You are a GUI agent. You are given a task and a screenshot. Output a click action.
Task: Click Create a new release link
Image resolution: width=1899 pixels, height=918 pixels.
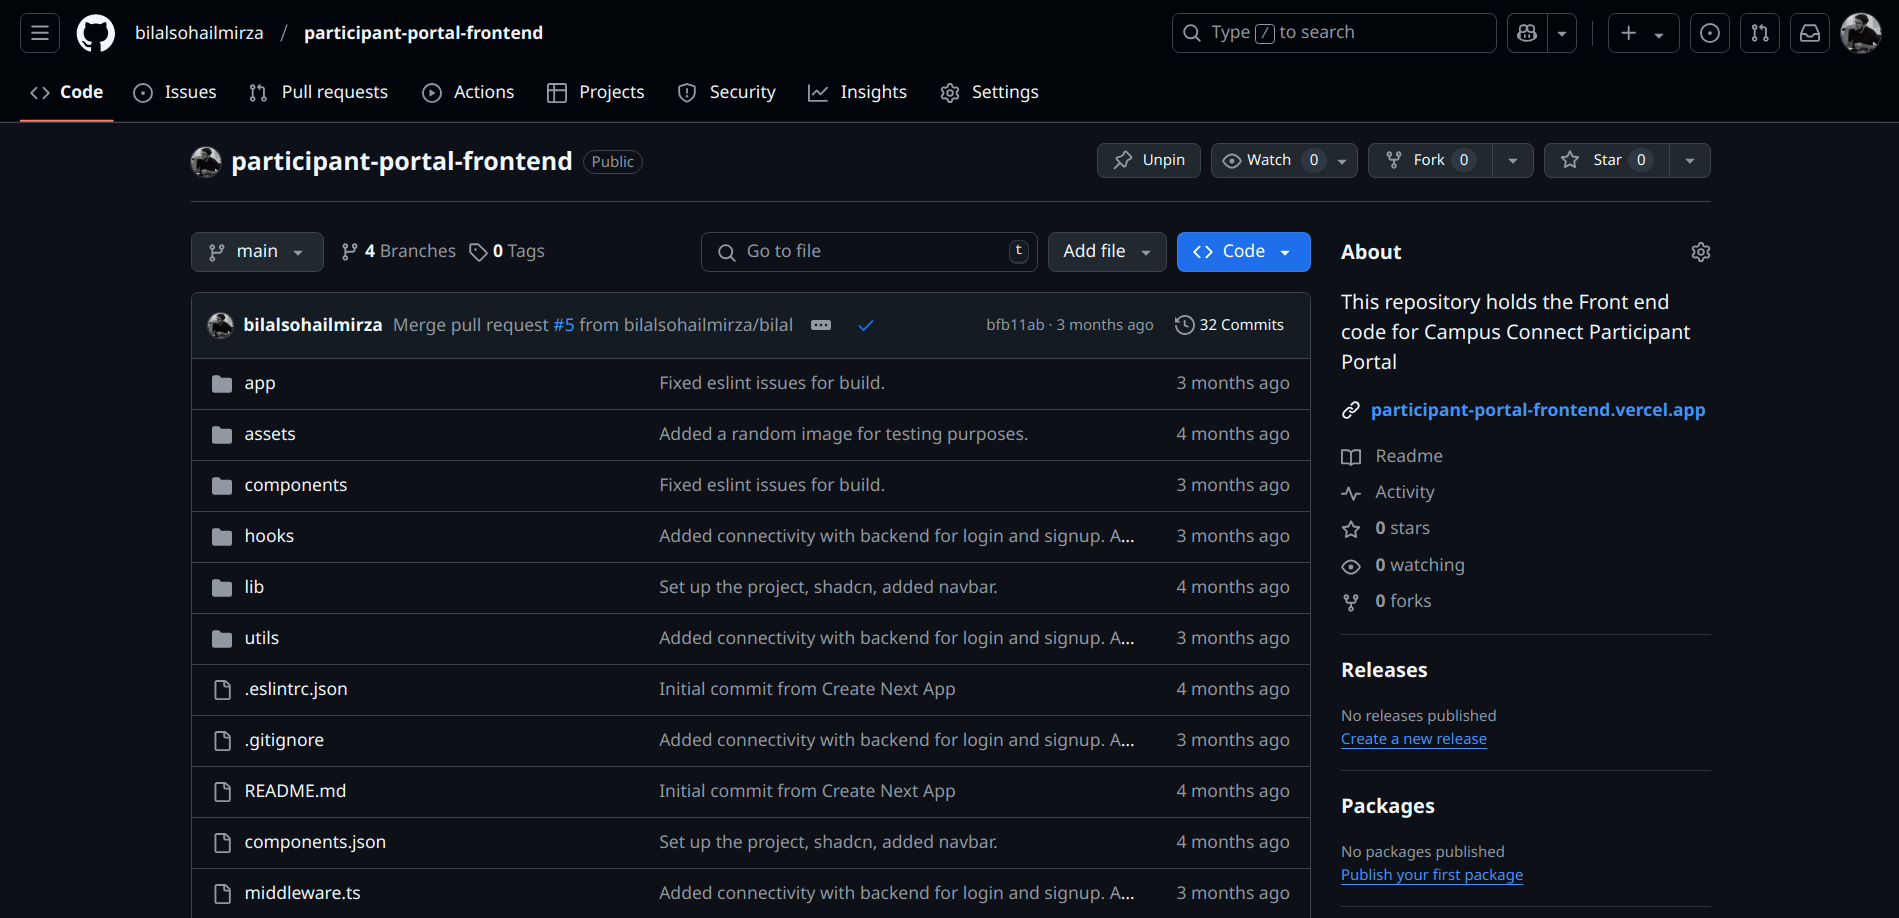pyautogui.click(x=1413, y=739)
